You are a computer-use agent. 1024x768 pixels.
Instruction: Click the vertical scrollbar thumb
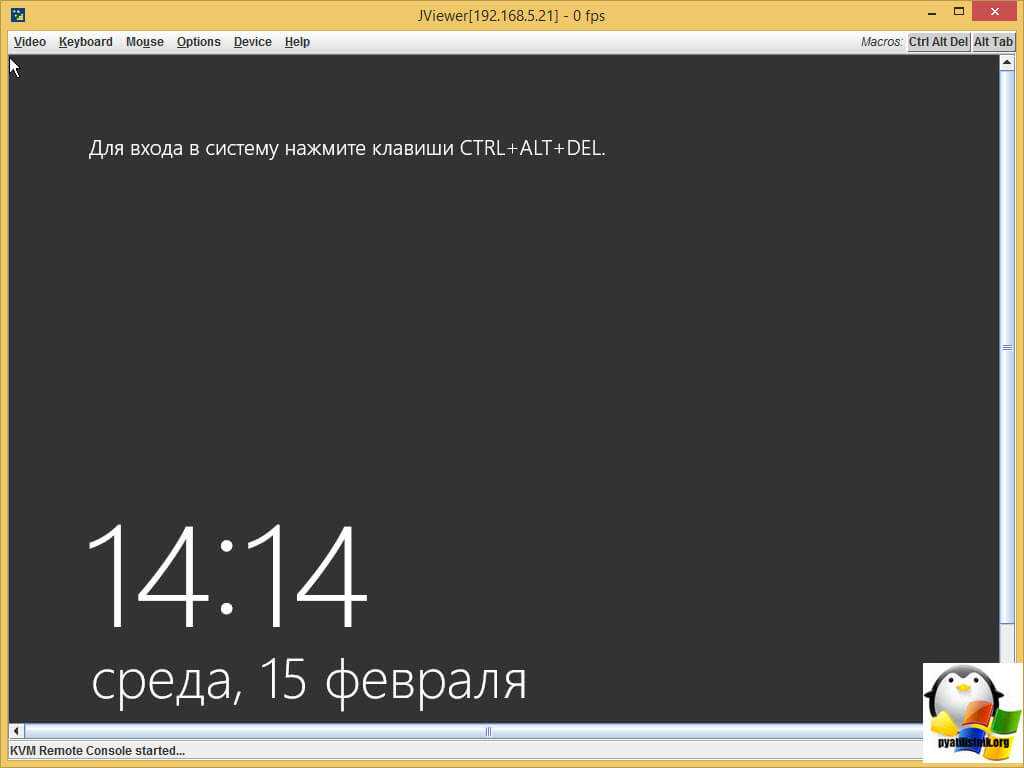pos(1007,347)
